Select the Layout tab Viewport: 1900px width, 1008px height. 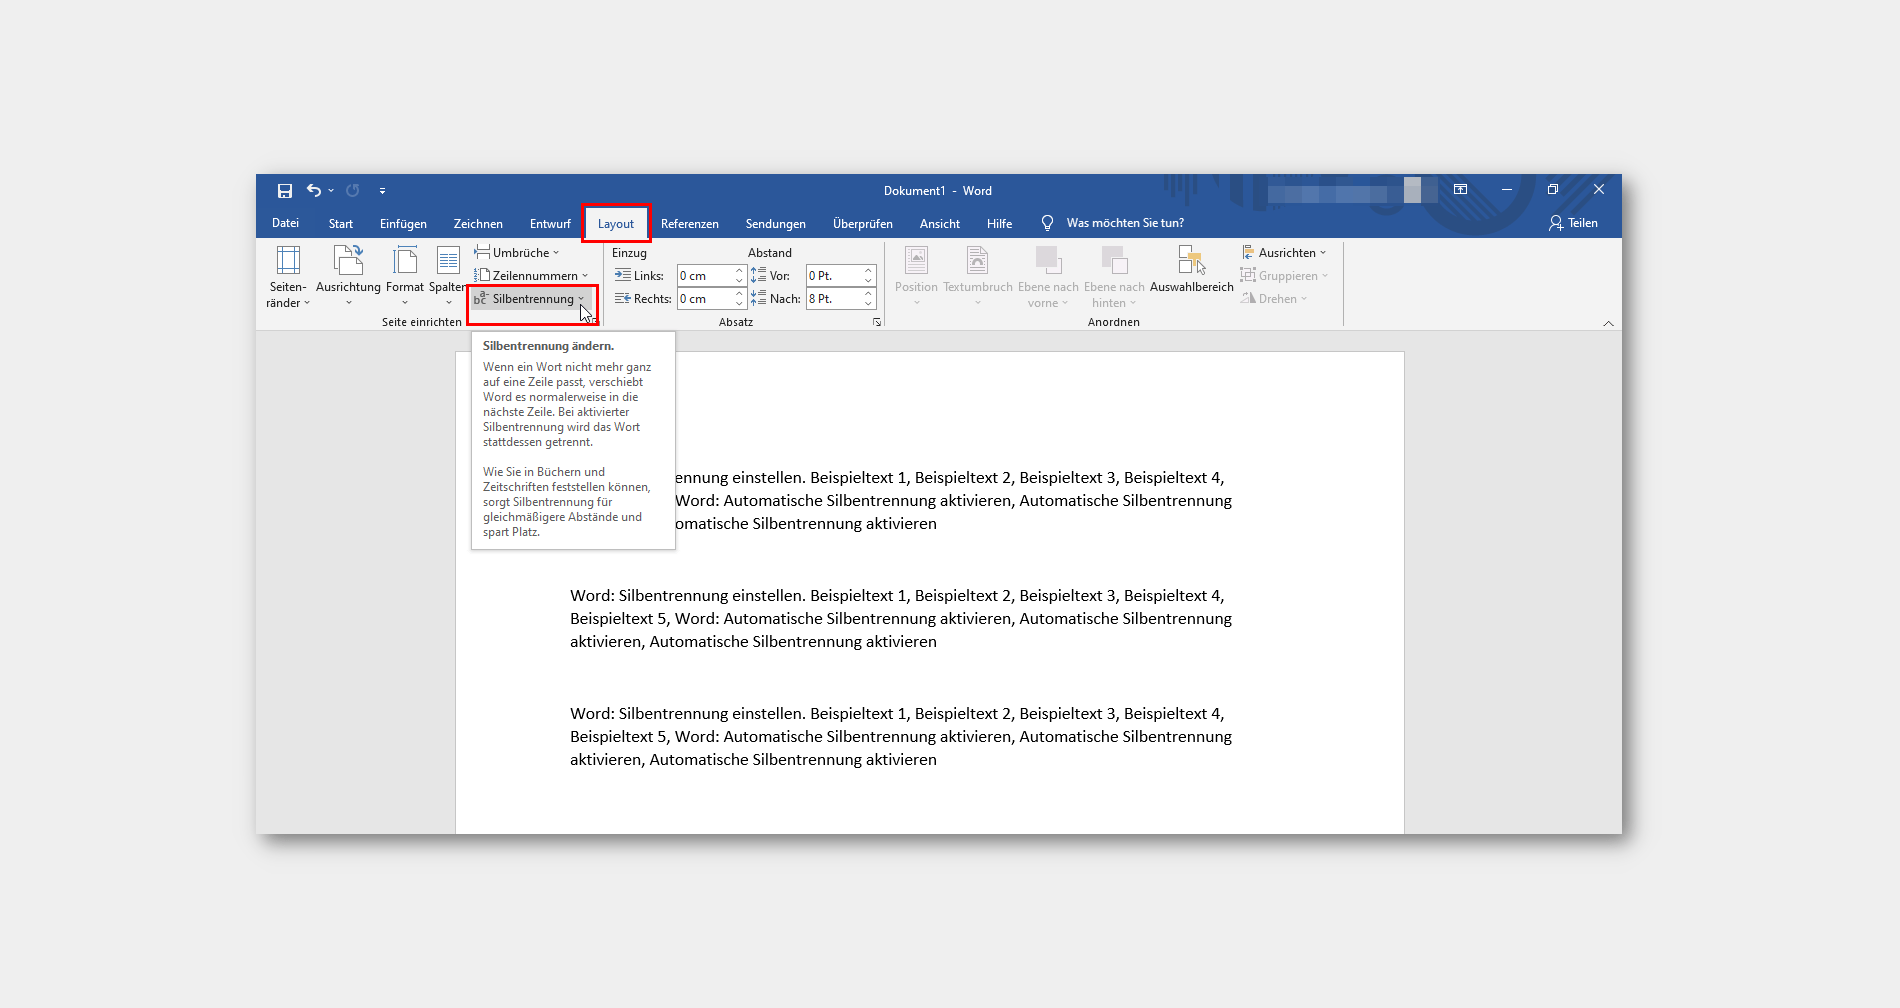(x=616, y=224)
